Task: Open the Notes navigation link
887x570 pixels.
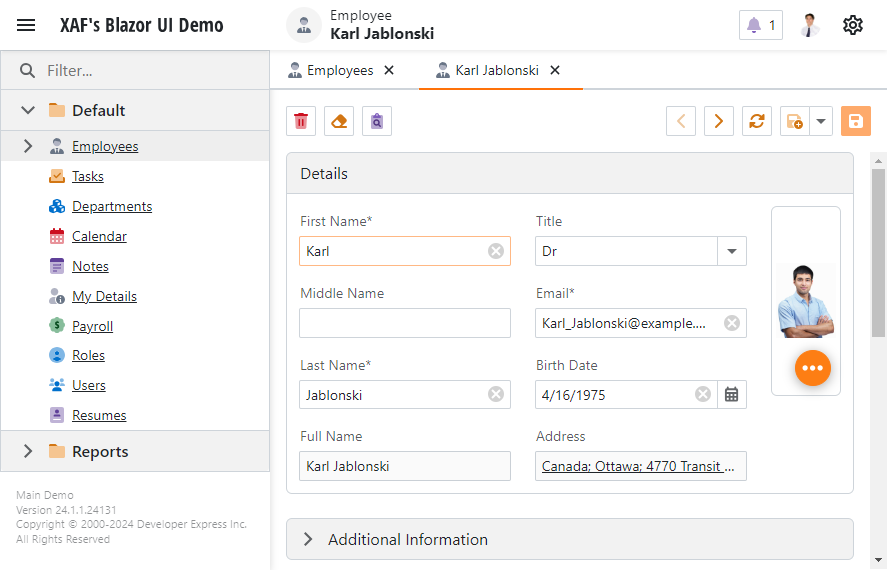Action: tap(90, 266)
